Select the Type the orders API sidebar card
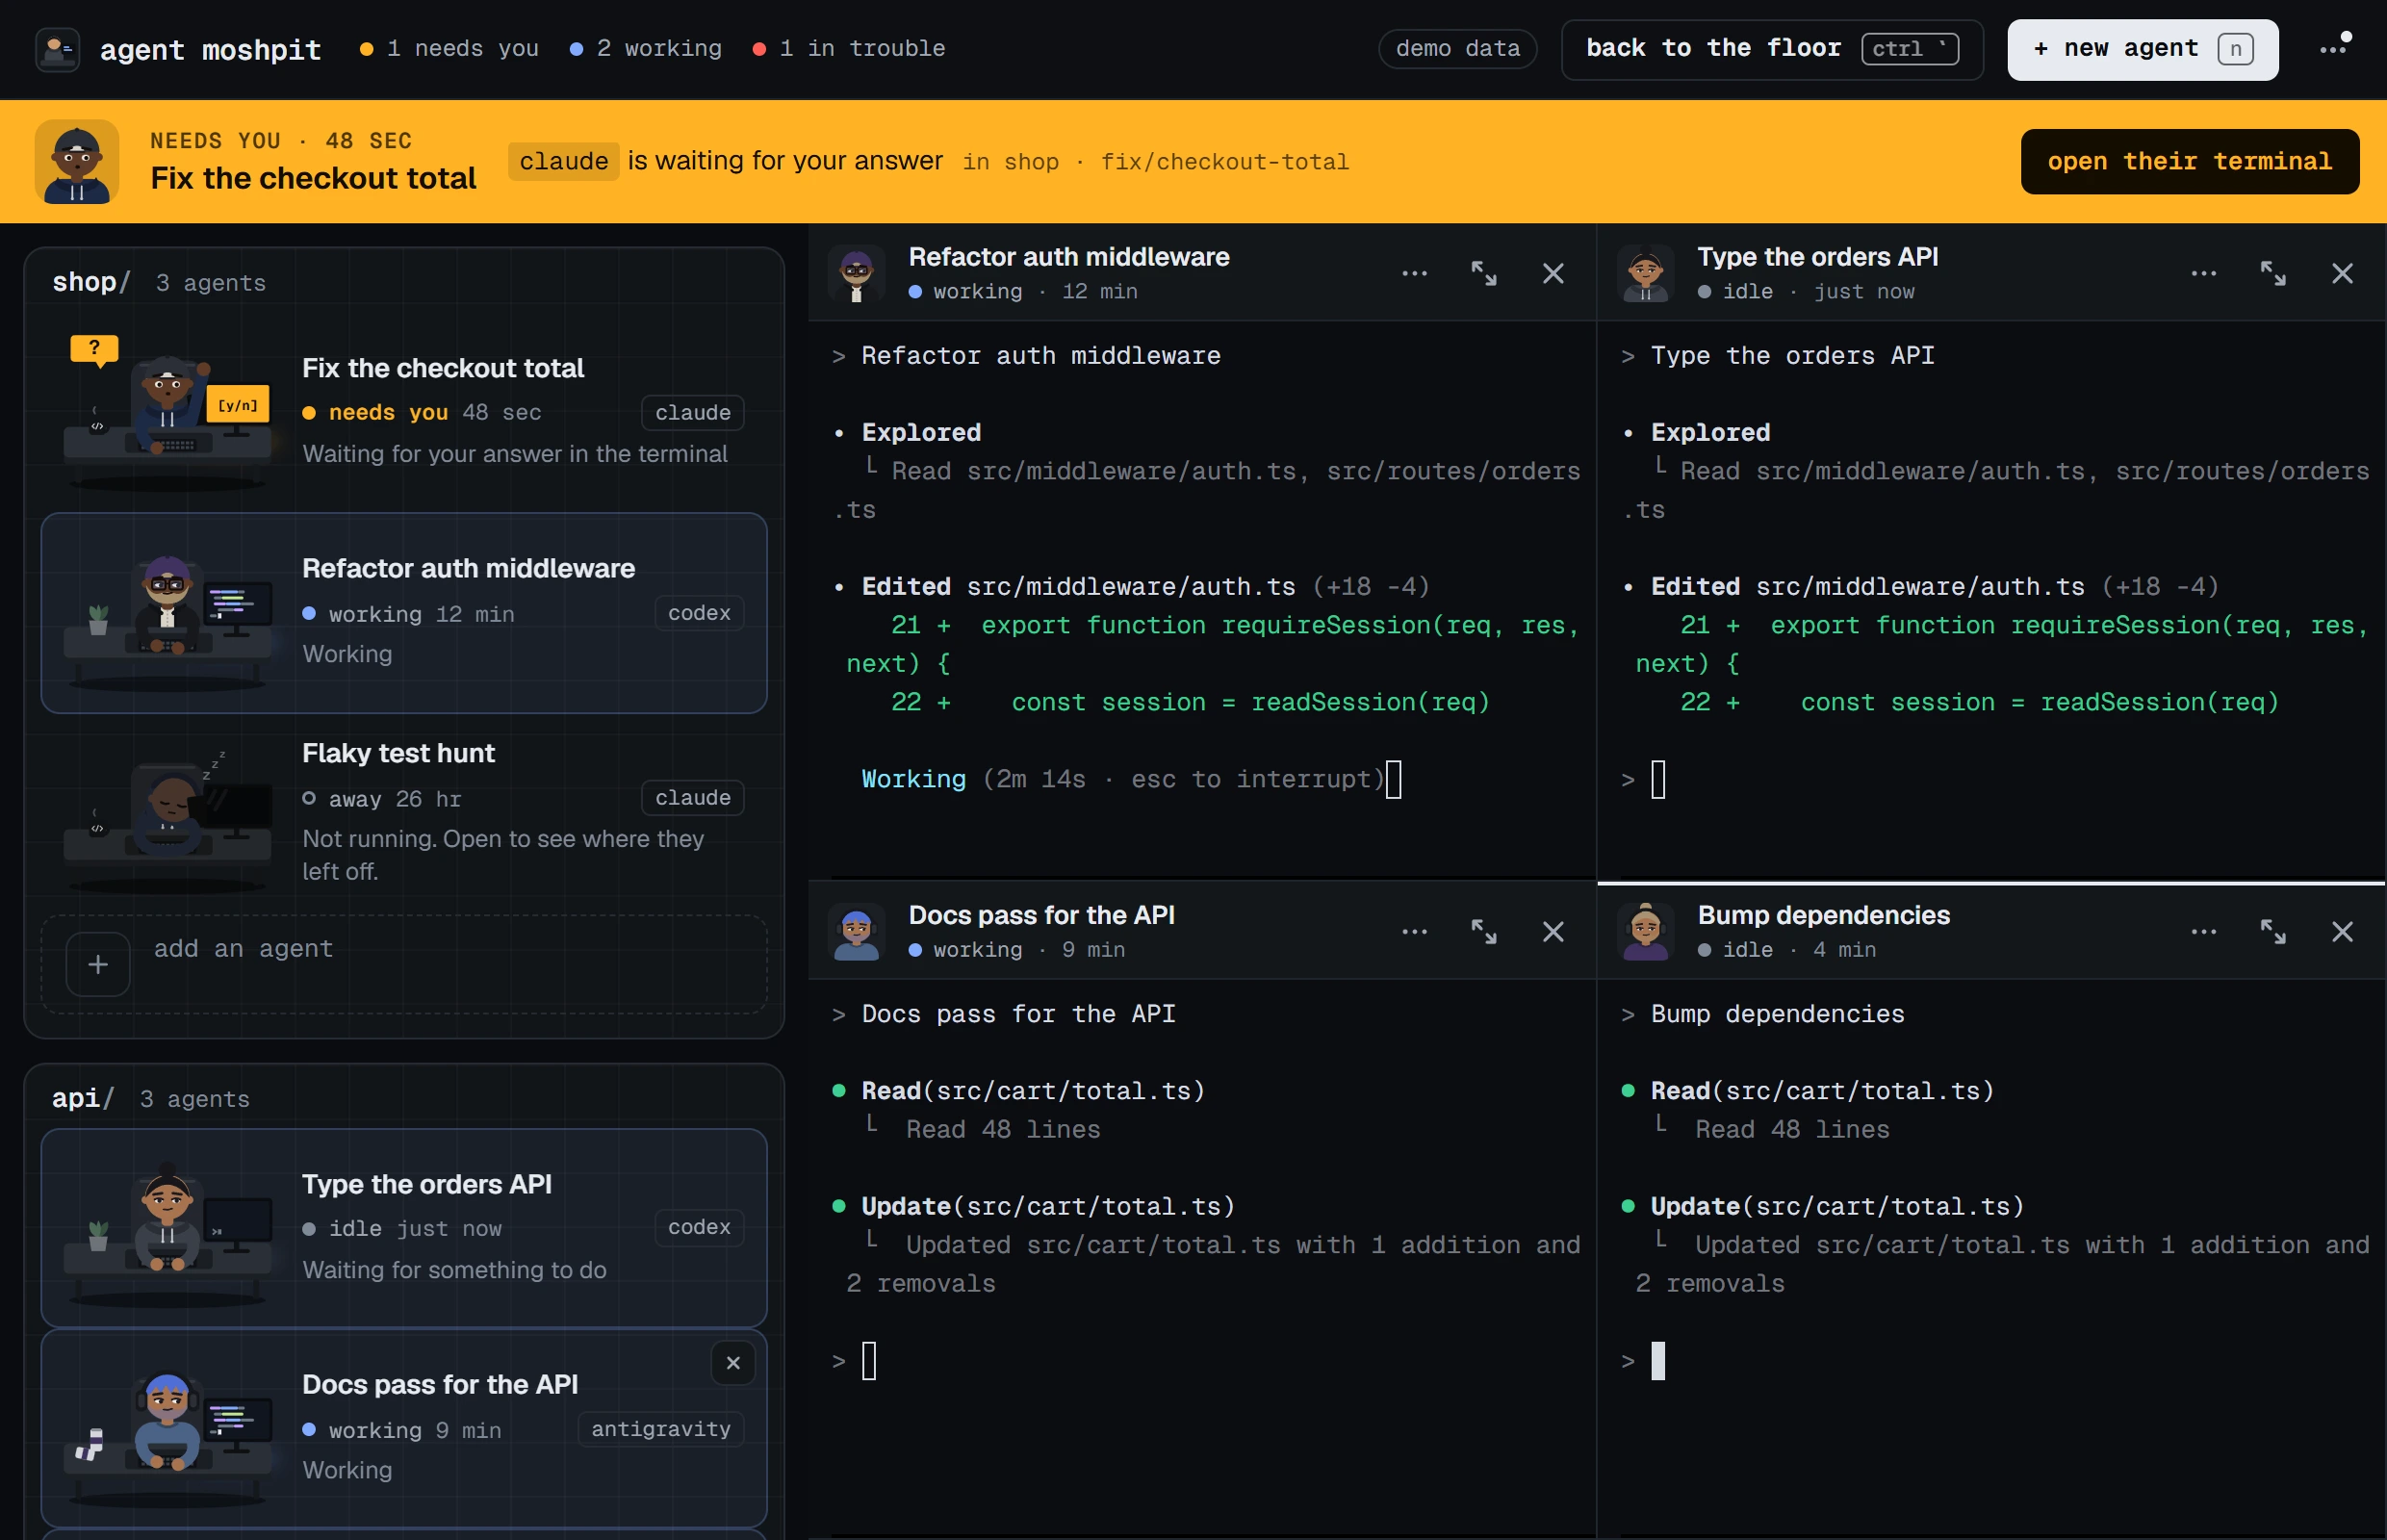Image resolution: width=2387 pixels, height=1540 pixels. [404, 1228]
